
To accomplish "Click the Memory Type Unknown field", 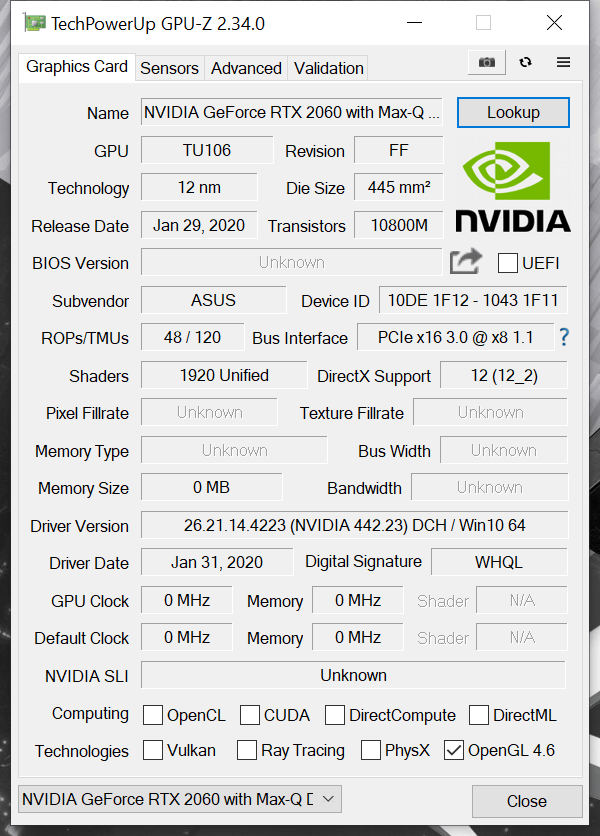I will [234, 450].
